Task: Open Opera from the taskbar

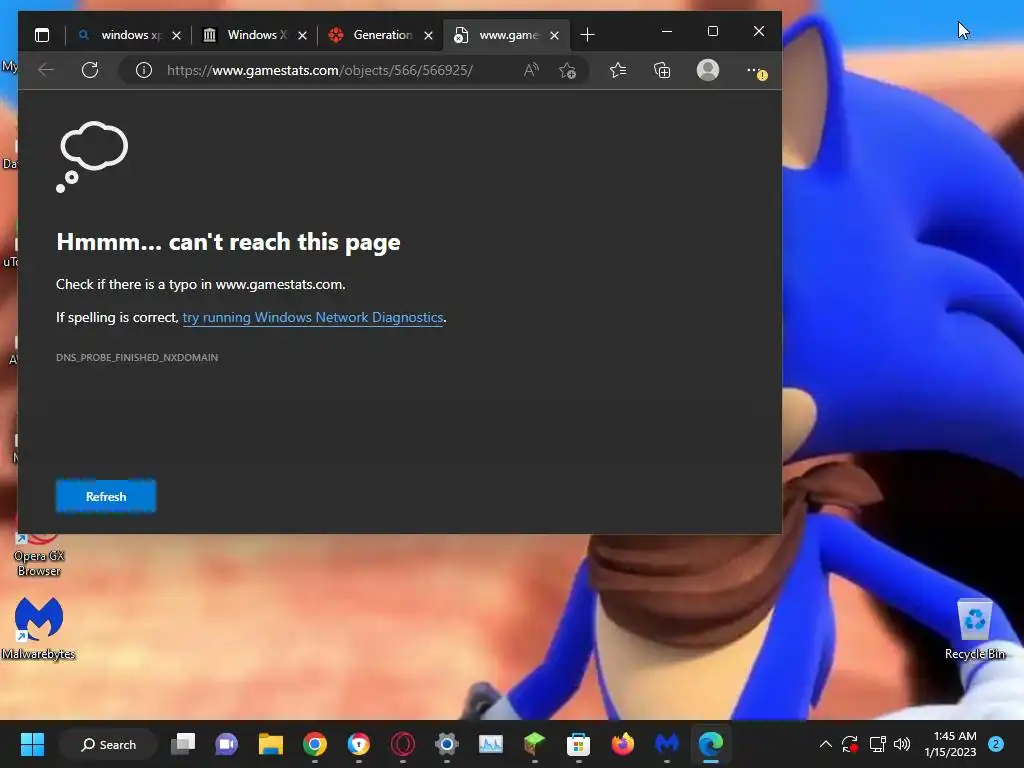Action: pyautogui.click(x=403, y=744)
